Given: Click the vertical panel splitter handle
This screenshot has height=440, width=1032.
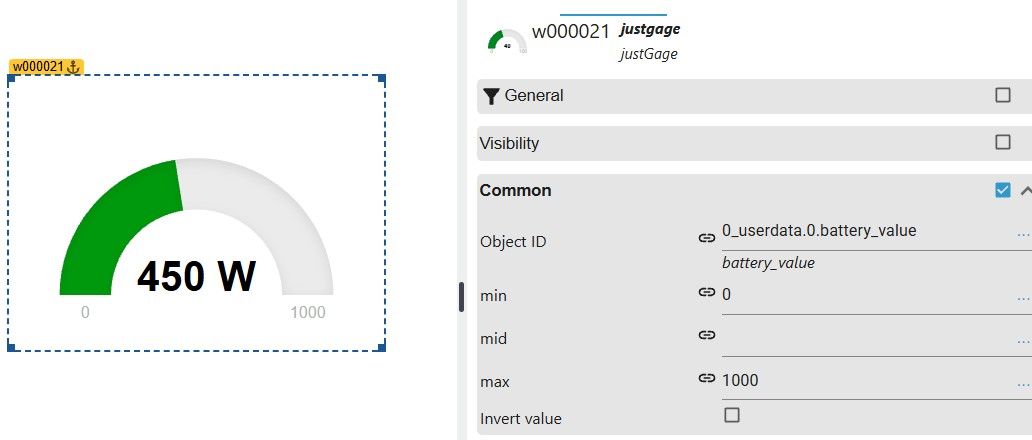Looking at the screenshot, I should pos(461,297).
